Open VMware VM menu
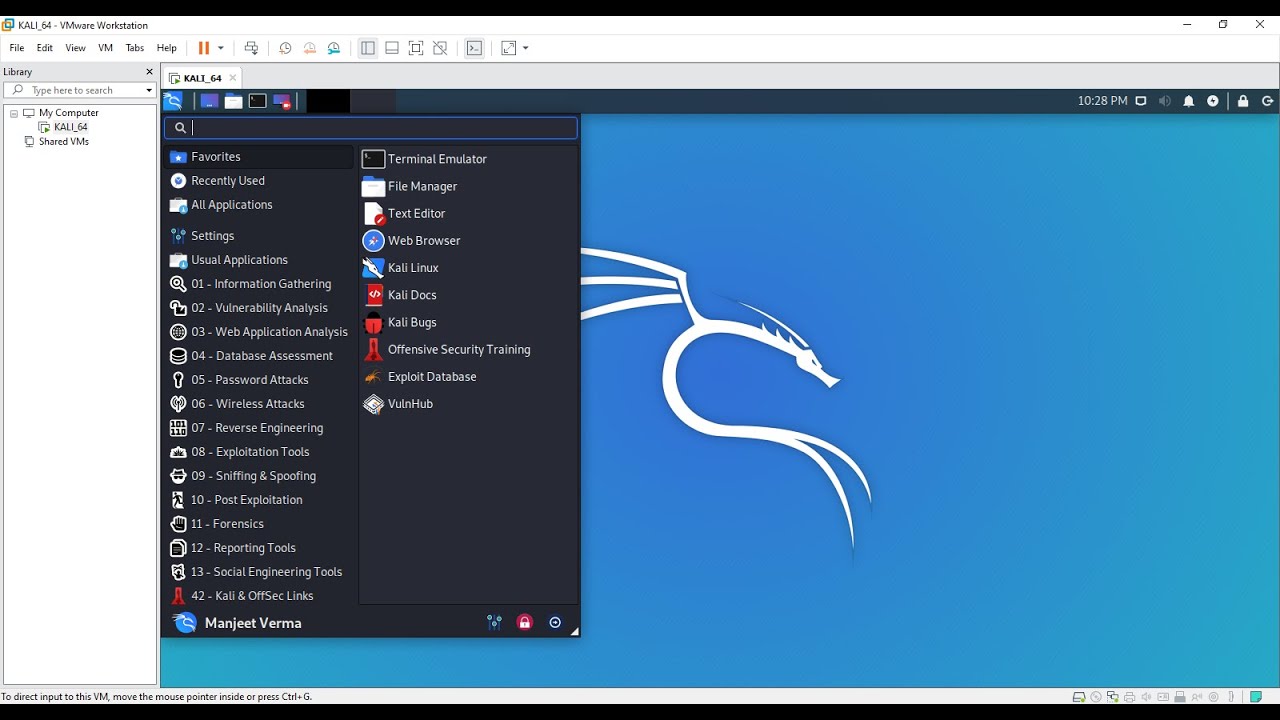Viewport: 1280px width, 720px height. 105,48
